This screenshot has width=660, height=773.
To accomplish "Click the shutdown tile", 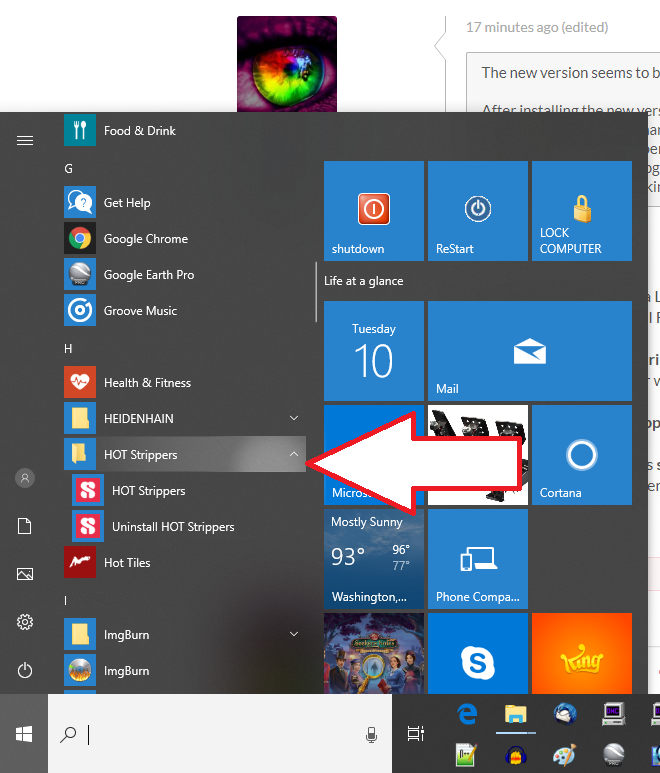I will click(x=374, y=211).
